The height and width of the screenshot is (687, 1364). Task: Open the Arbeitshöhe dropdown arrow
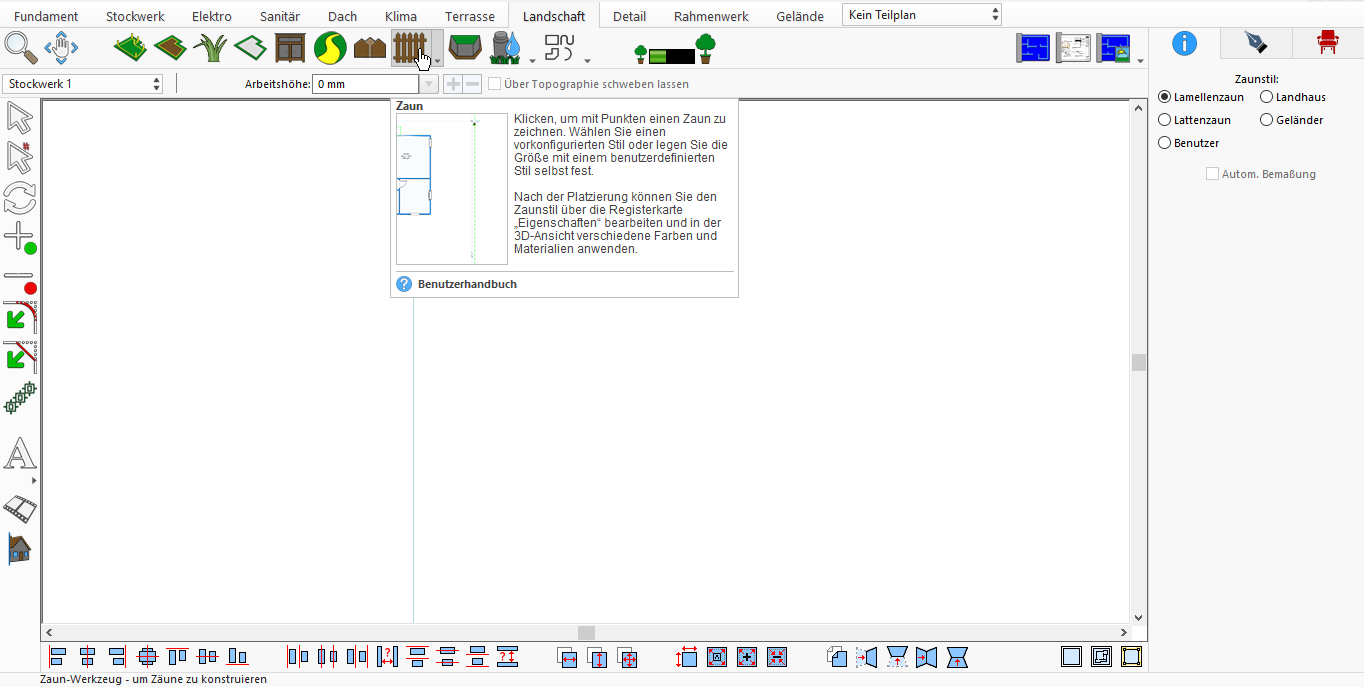(429, 84)
